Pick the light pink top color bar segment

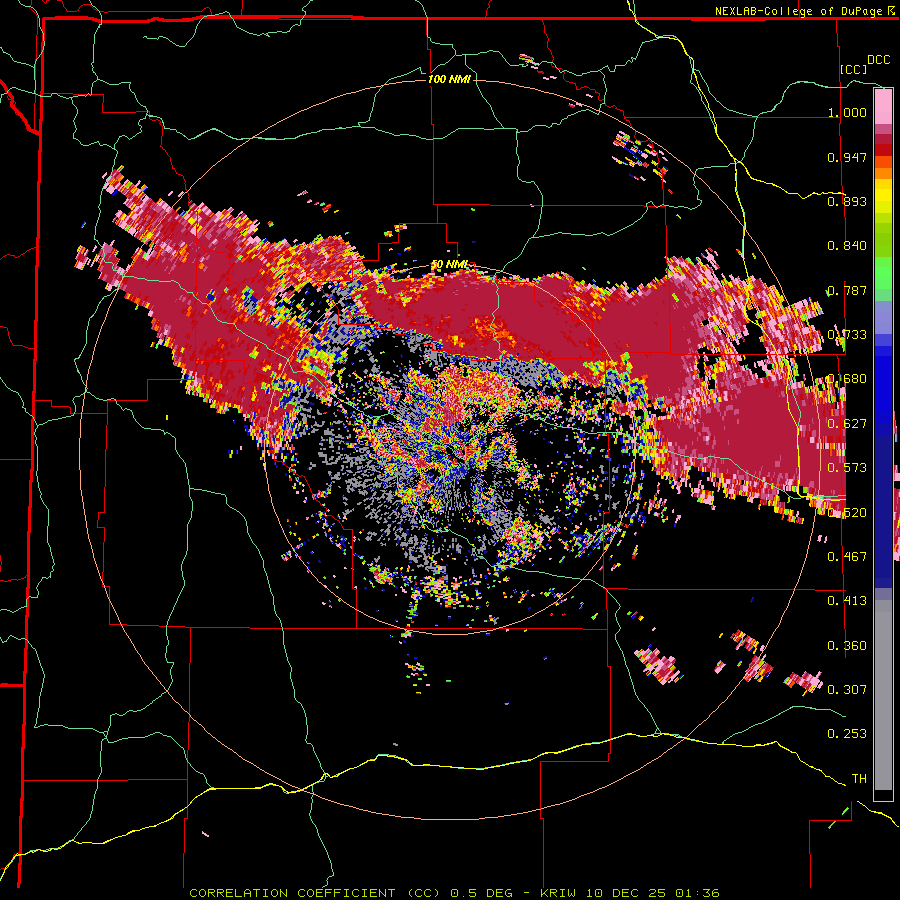click(883, 106)
